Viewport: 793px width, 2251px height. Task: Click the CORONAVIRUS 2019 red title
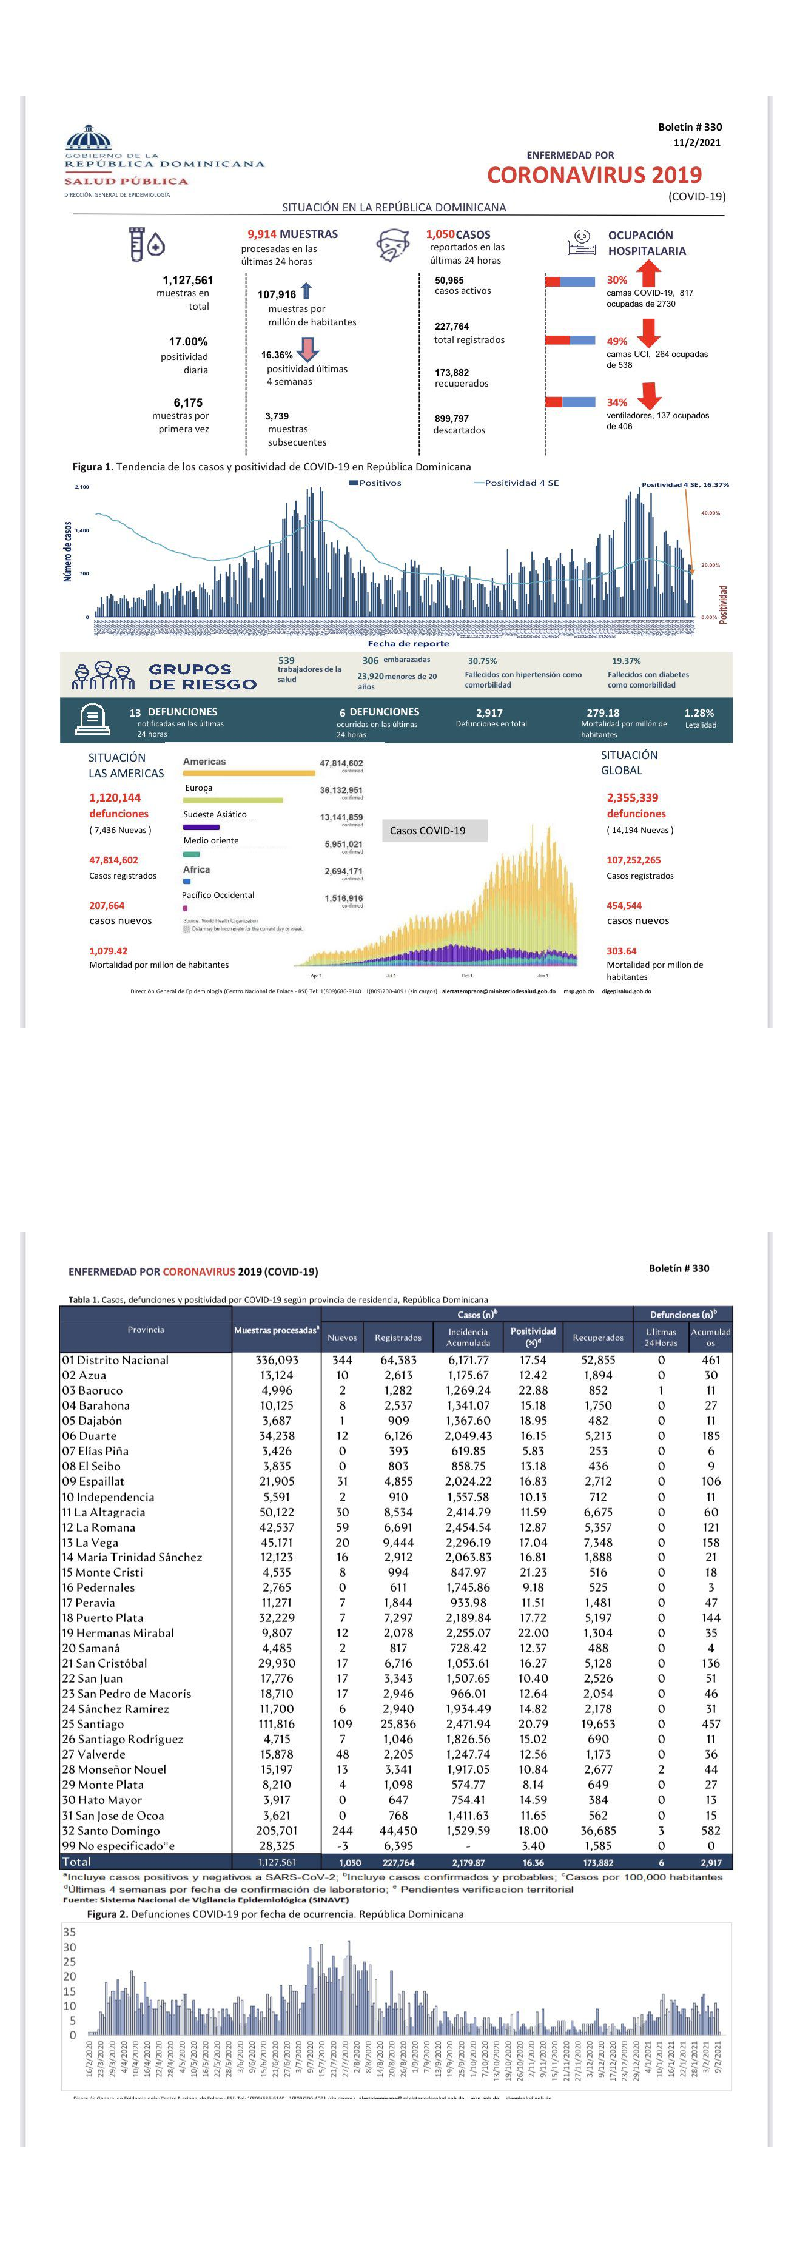[594, 175]
